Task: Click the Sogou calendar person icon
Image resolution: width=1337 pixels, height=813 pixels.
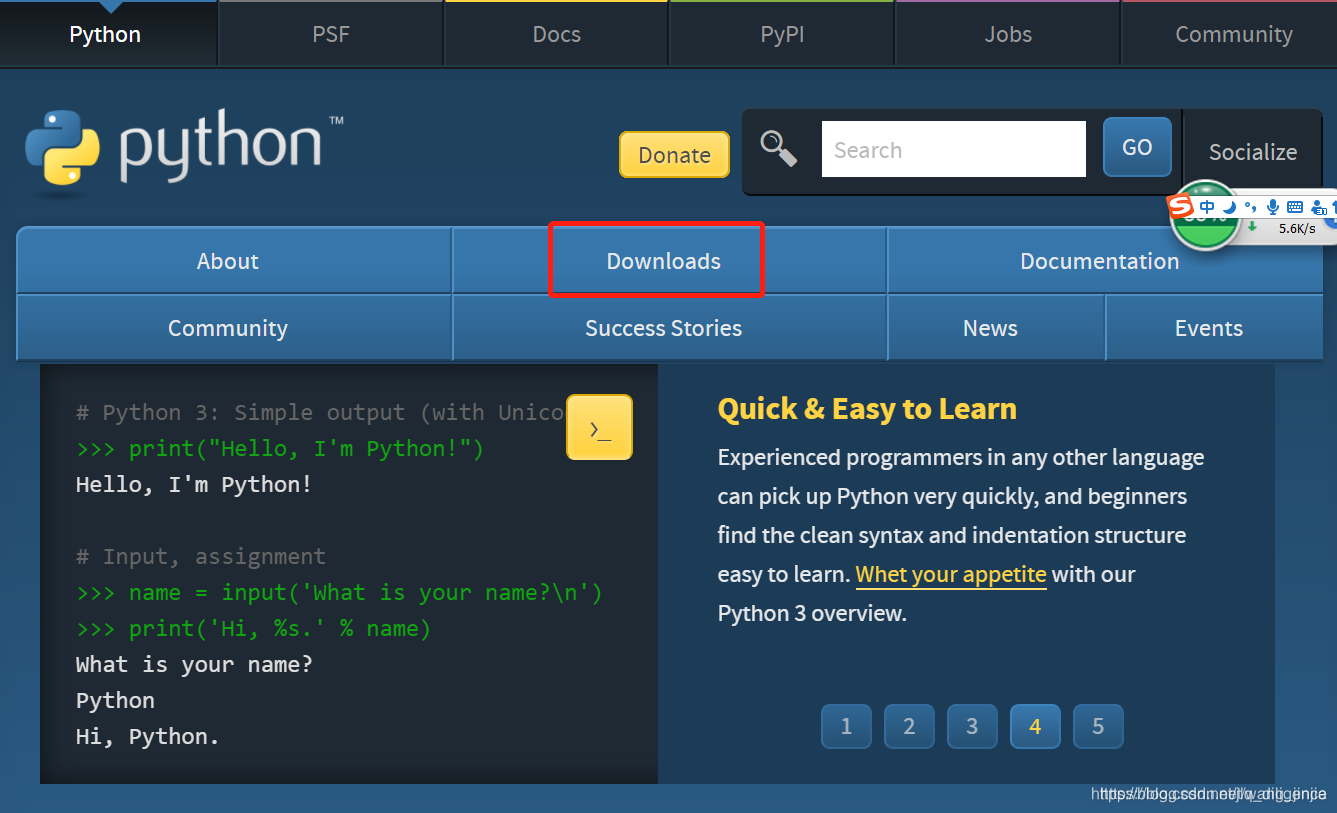Action: coord(1319,207)
